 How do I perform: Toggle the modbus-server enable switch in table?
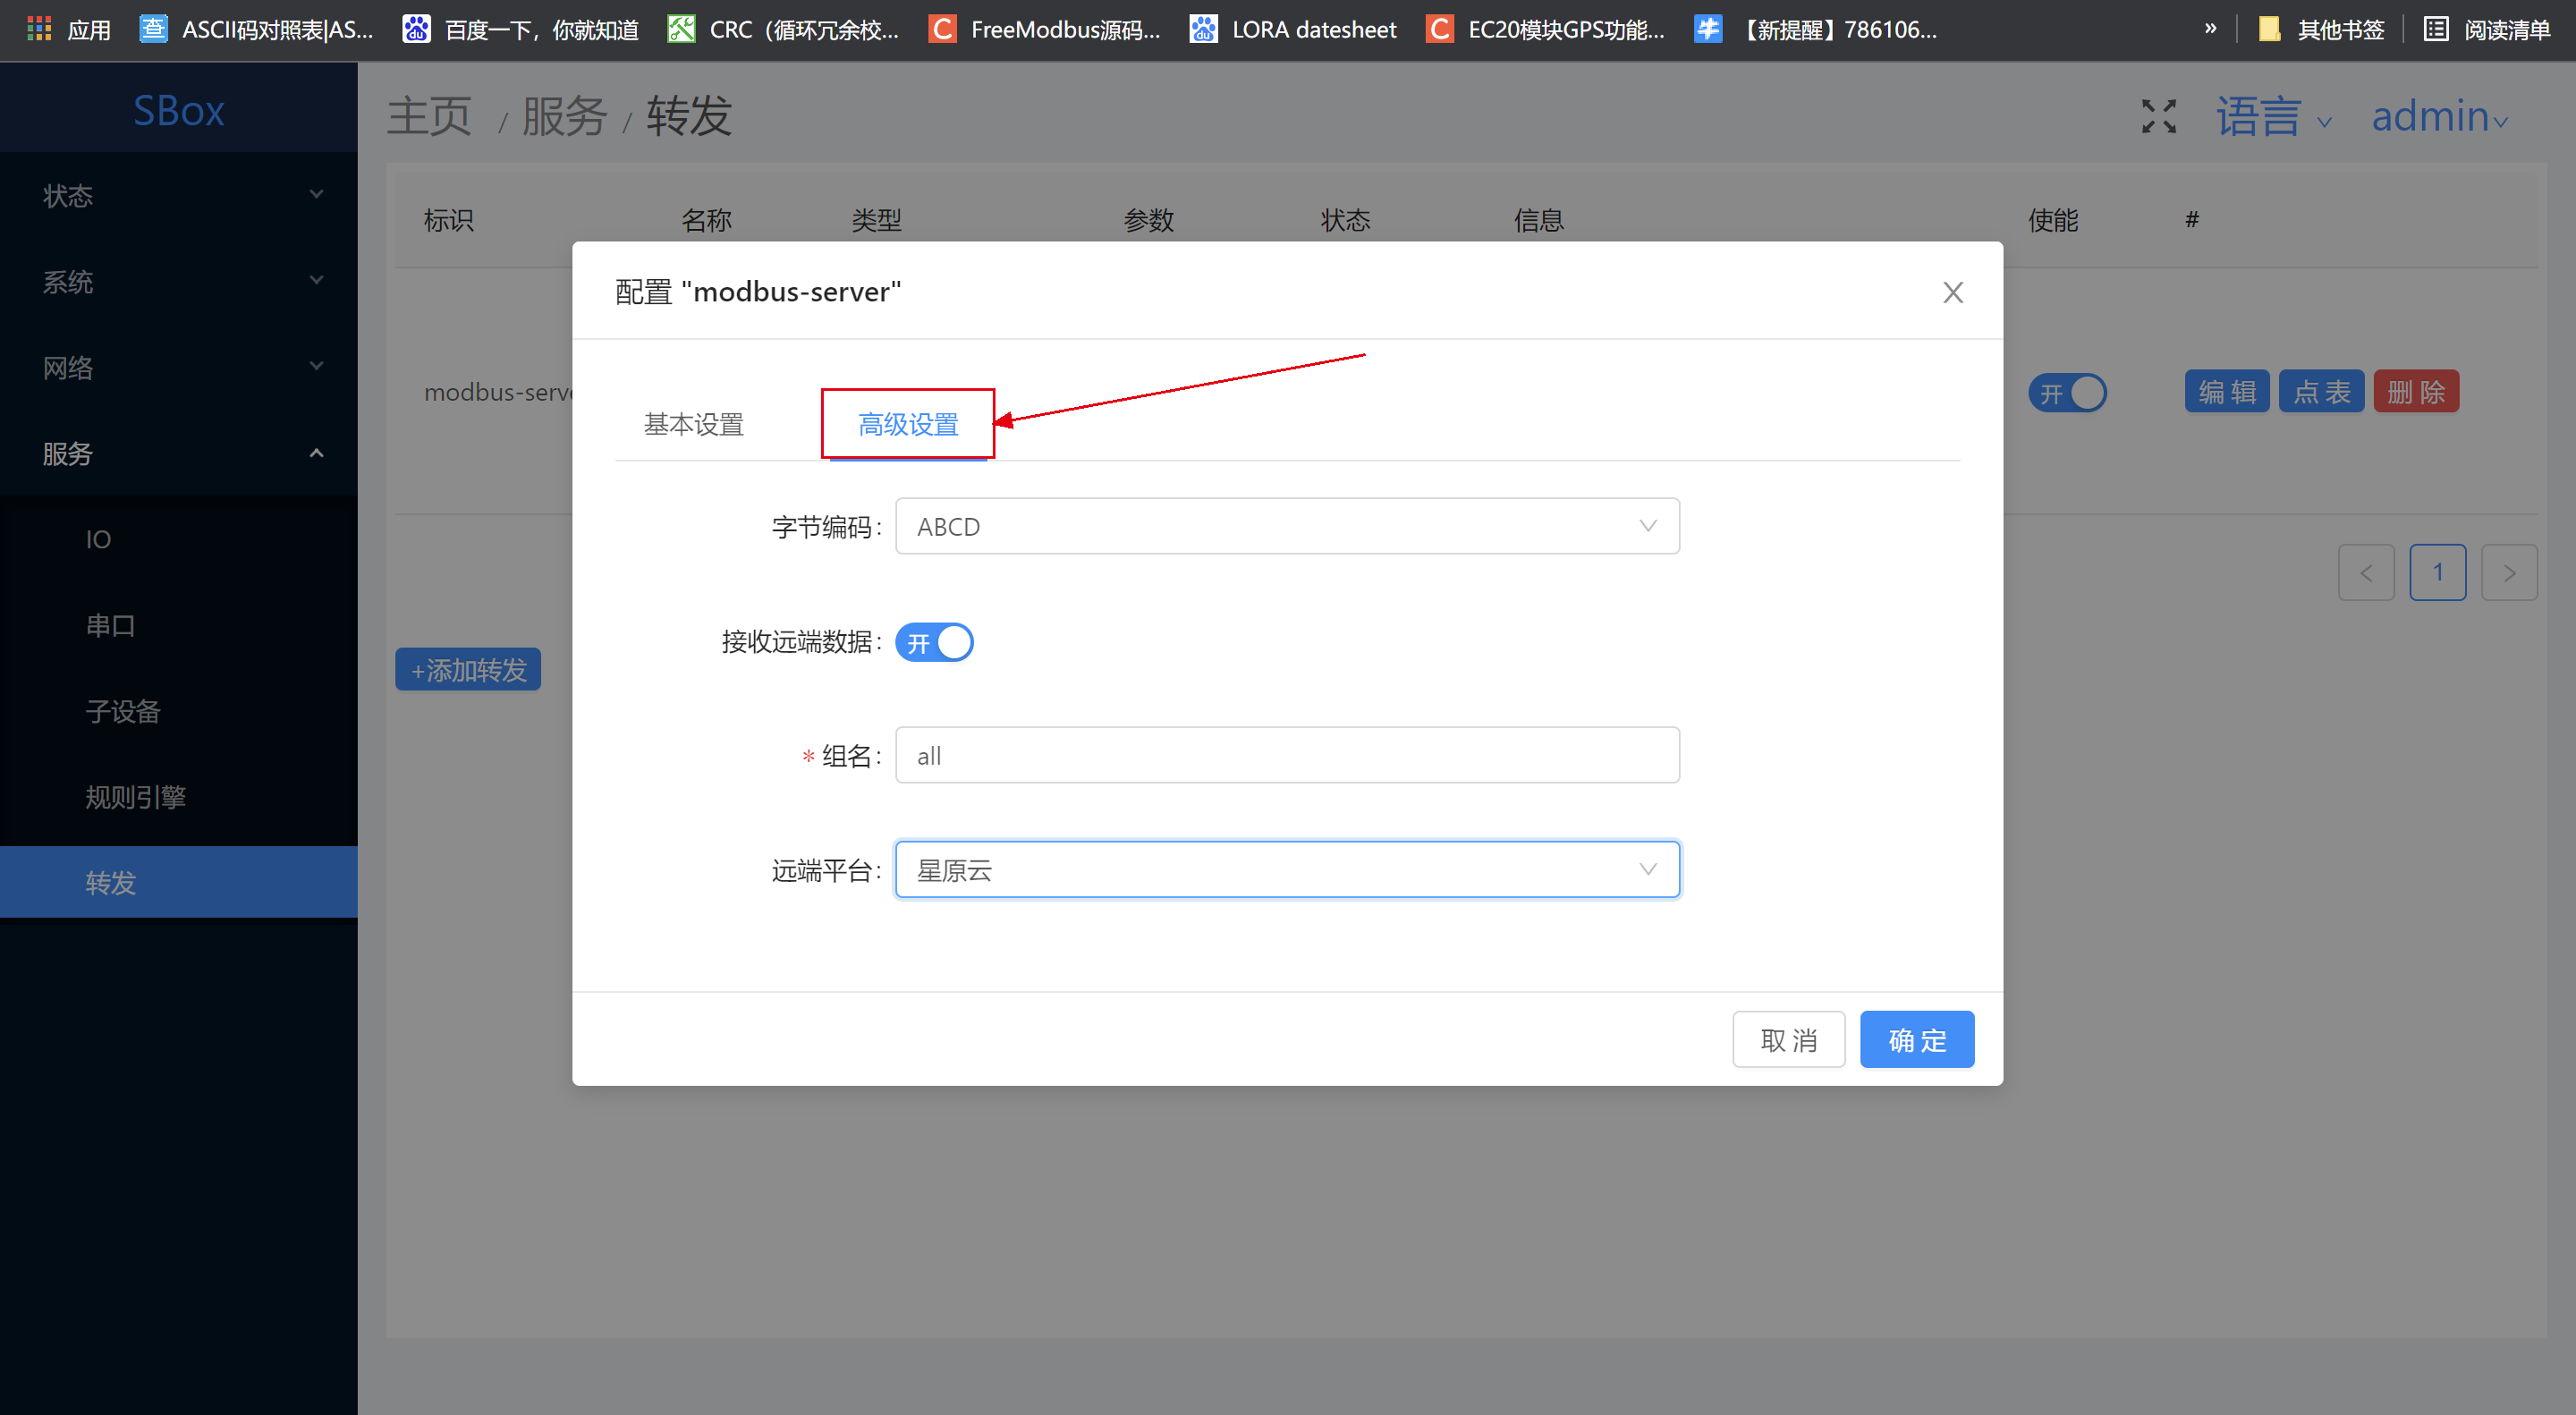click(x=2066, y=392)
